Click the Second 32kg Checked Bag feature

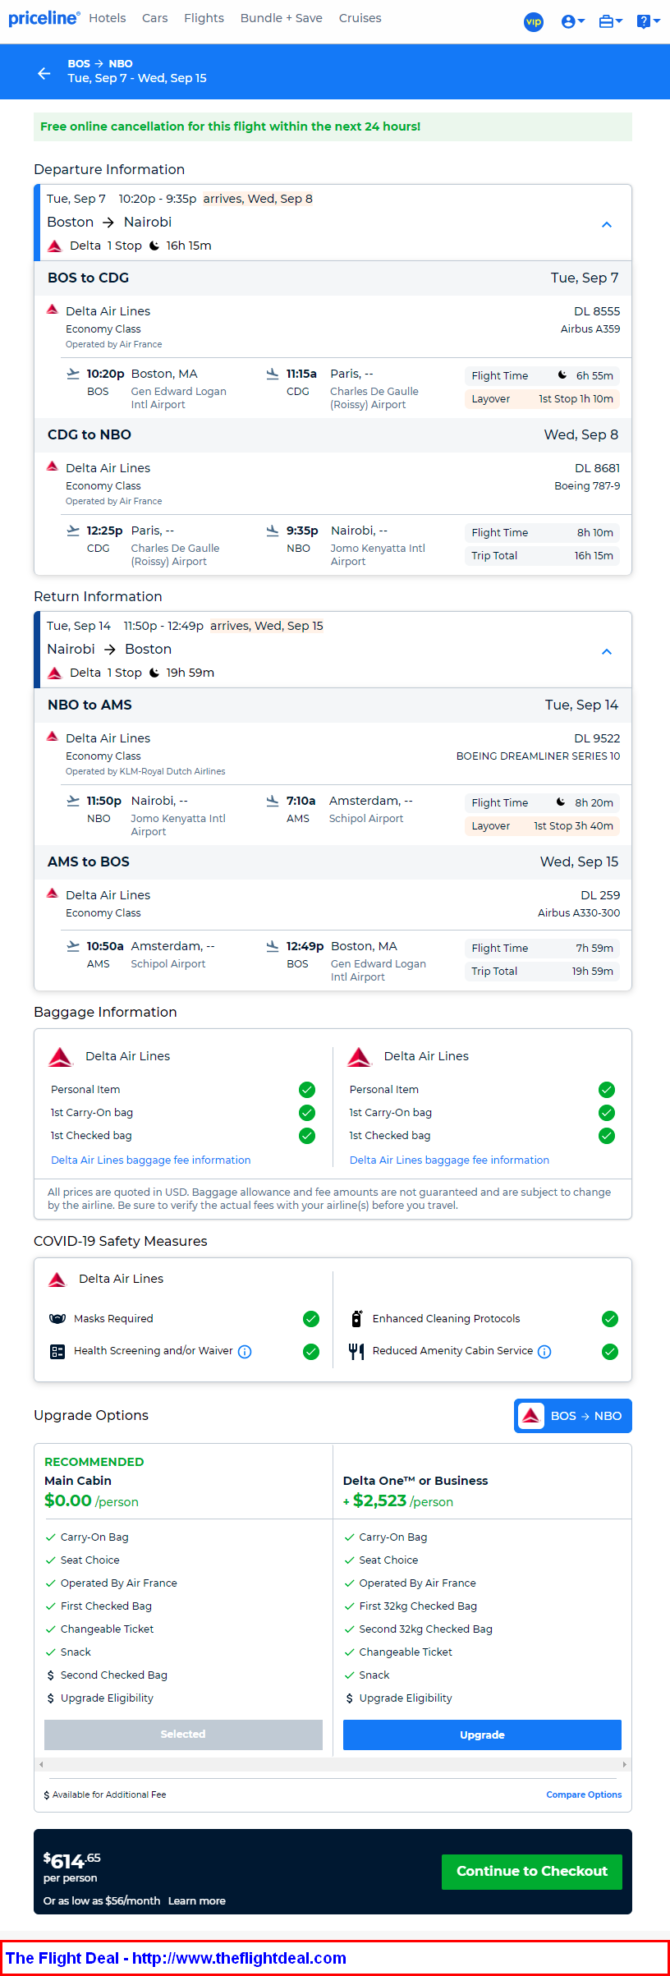425,1629
